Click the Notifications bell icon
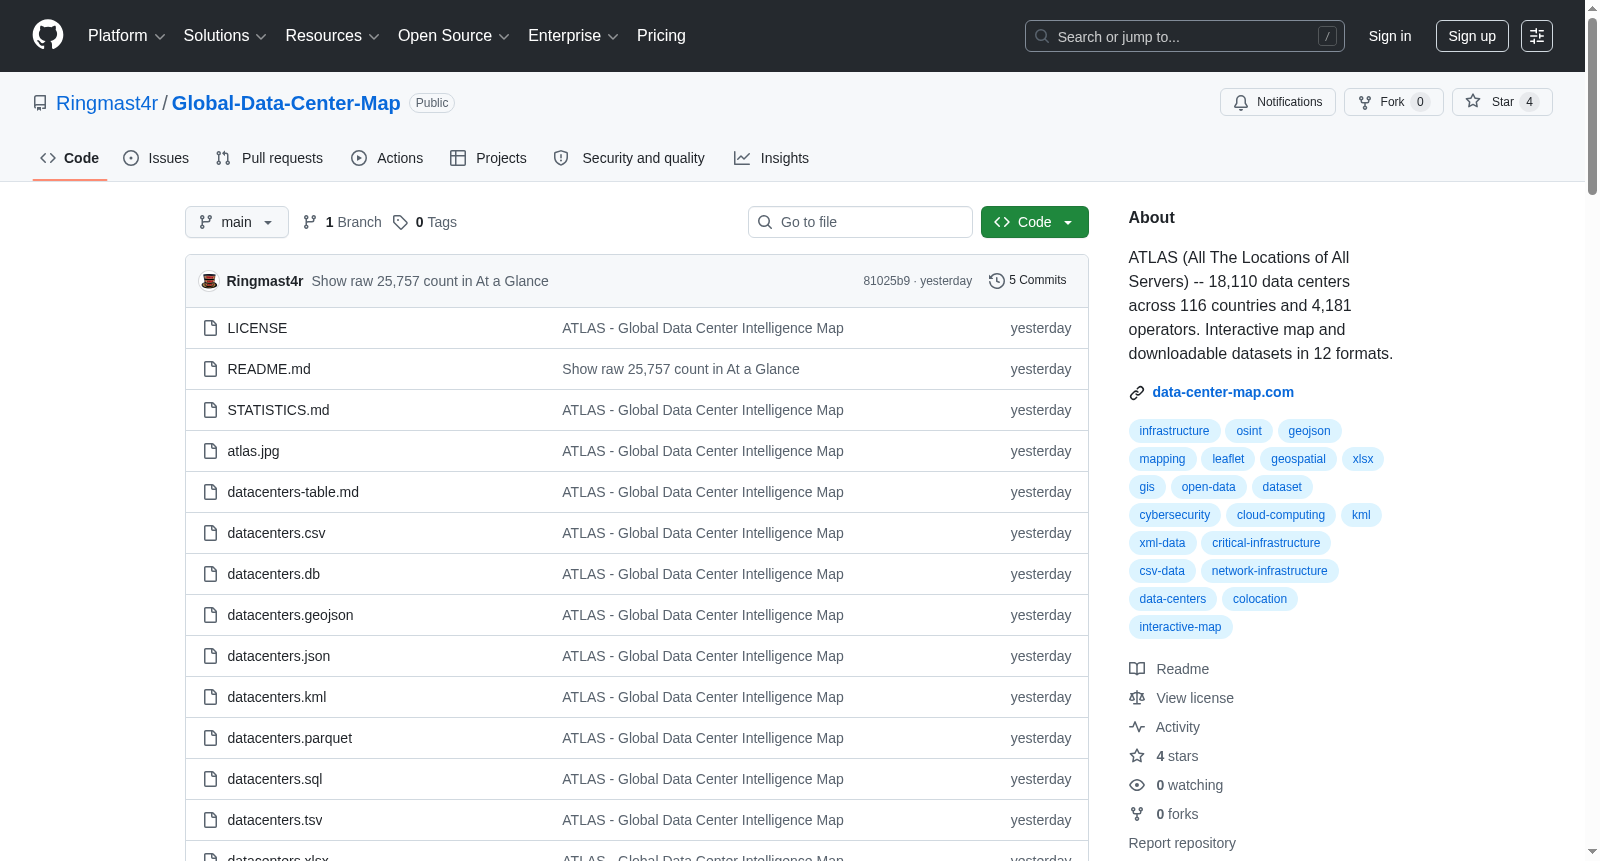This screenshot has width=1600, height=861. (1241, 102)
